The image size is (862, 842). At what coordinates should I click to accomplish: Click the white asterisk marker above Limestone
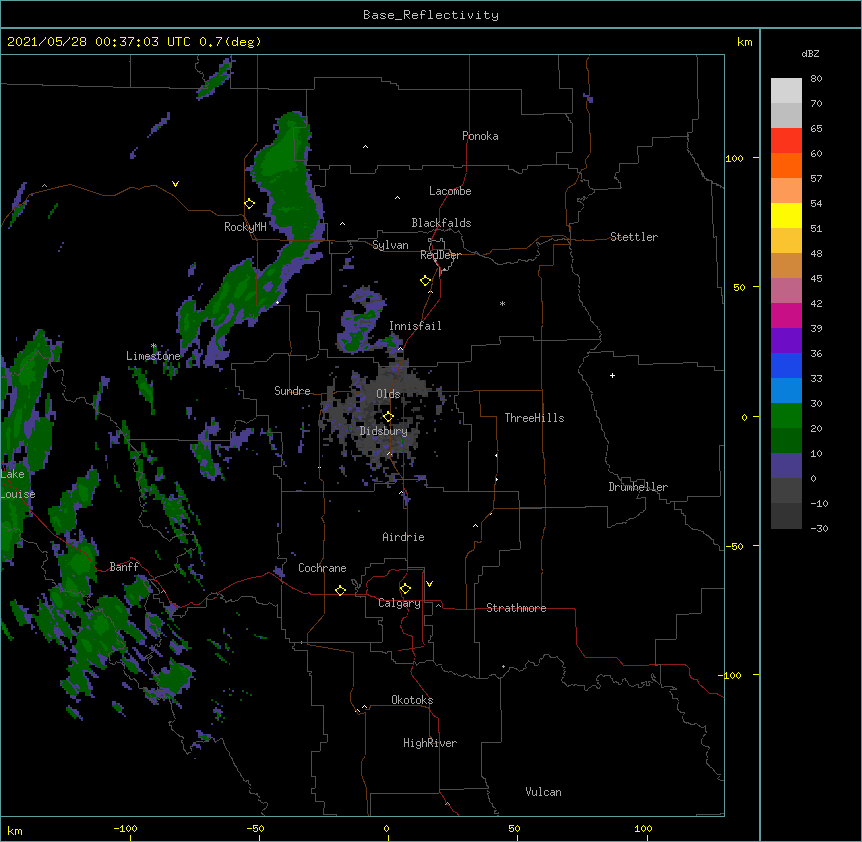point(154,346)
